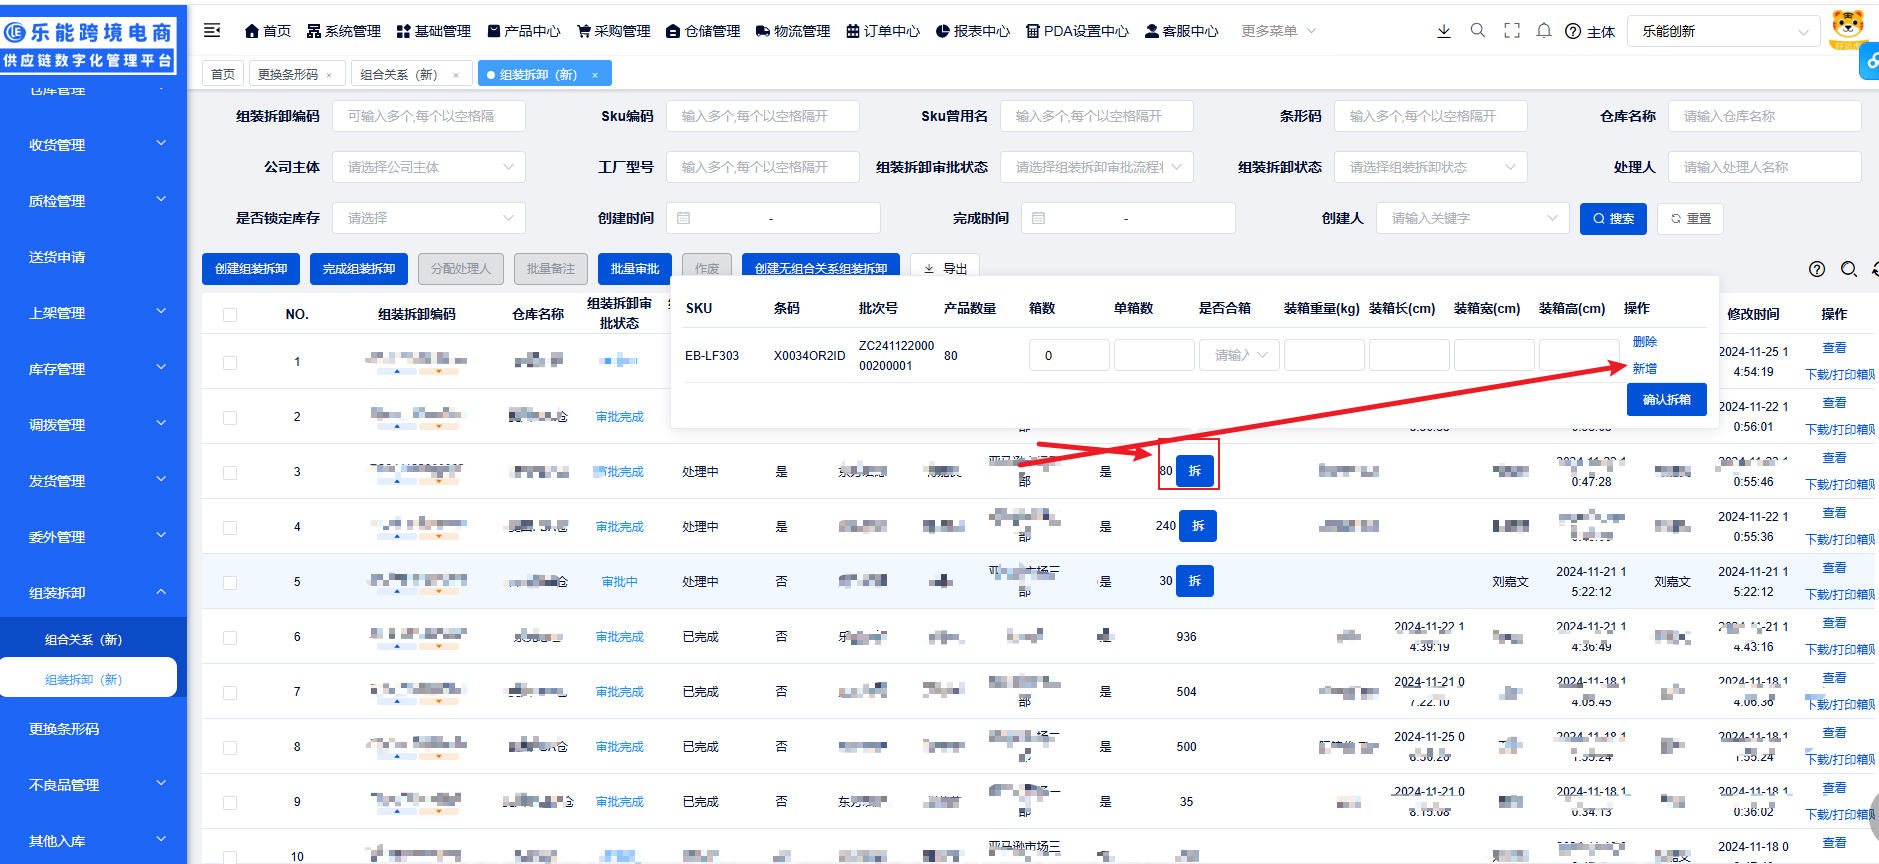Click the help question-mark icon above the table
Image resolution: width=1879 pixels, height=864 pixels.
[x=1817, y=269]
